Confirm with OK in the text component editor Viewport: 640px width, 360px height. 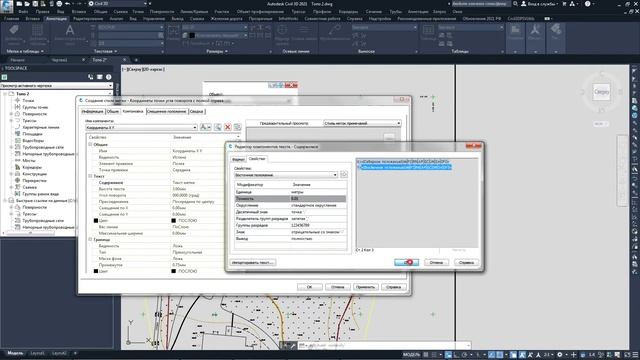tap(407, 262)
